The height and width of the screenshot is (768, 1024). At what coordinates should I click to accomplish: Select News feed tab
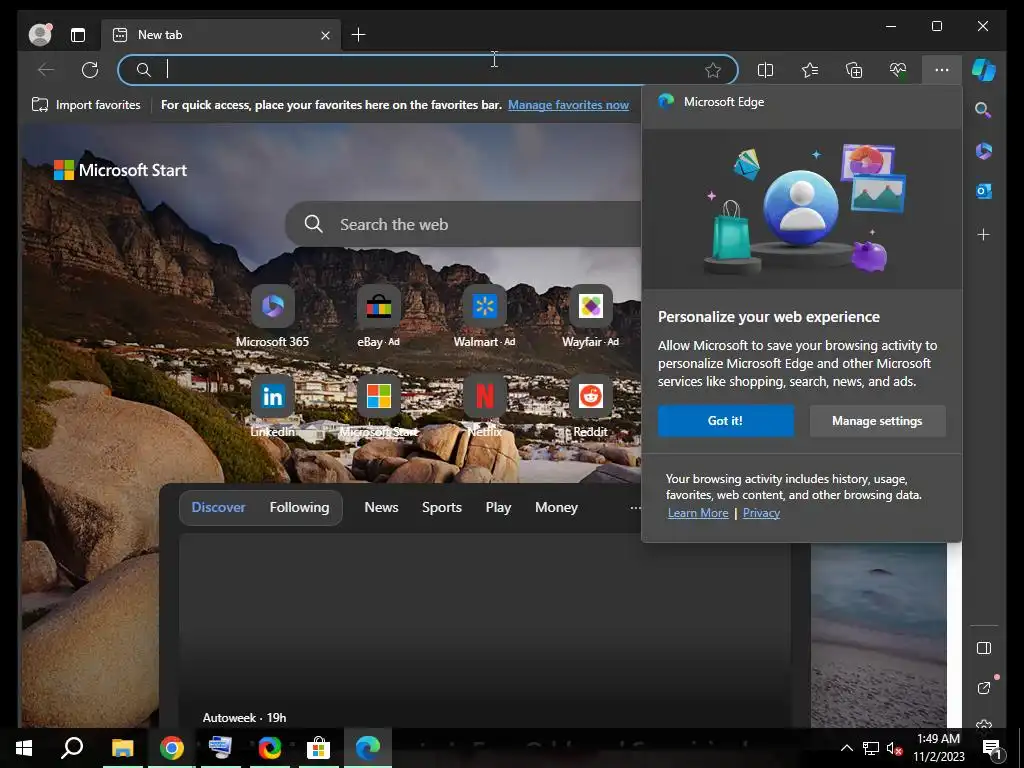coord(381,507)
